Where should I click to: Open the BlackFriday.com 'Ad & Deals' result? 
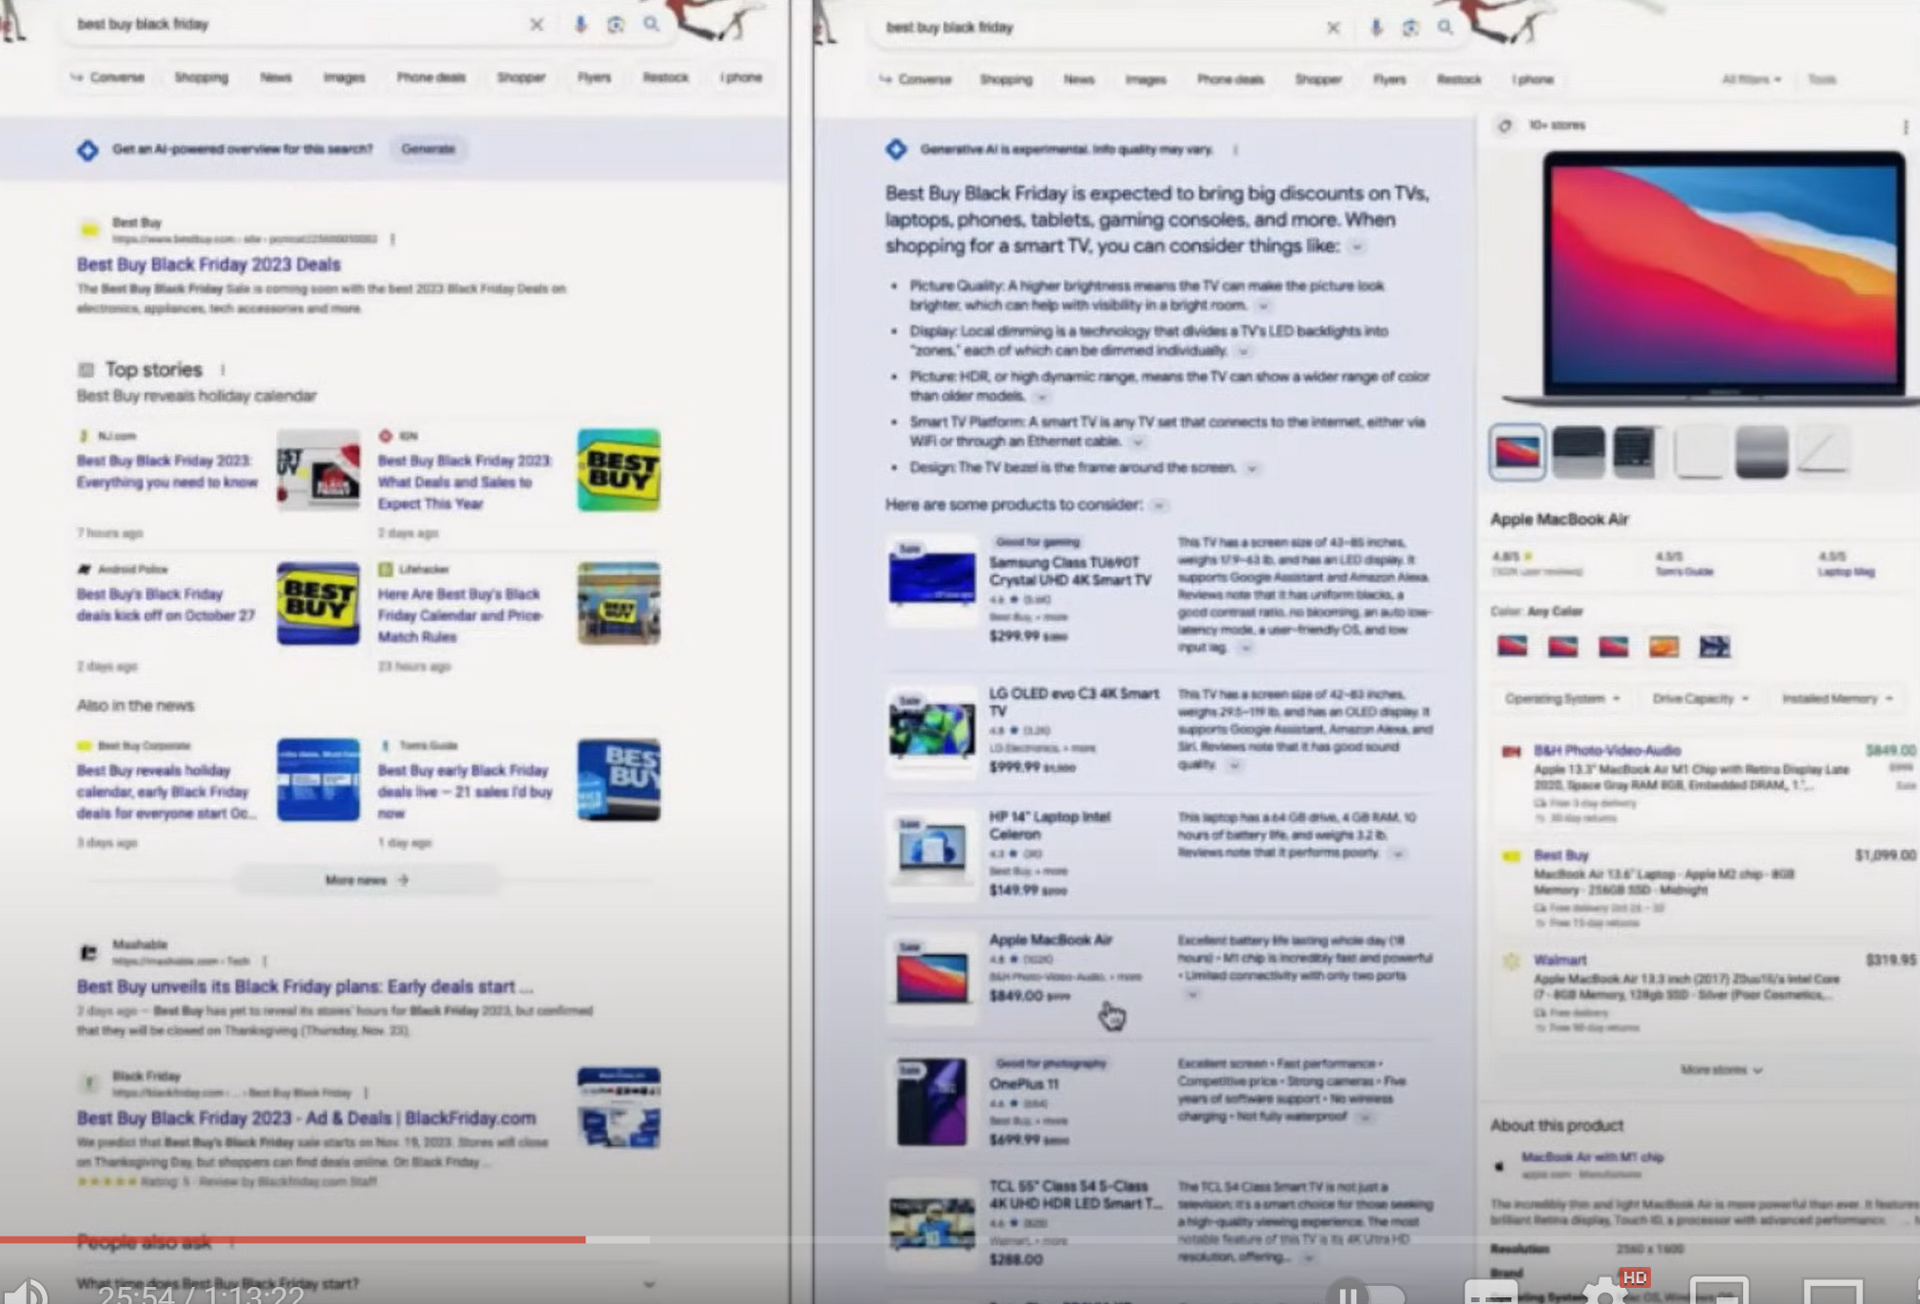(x=306, y=1118)
